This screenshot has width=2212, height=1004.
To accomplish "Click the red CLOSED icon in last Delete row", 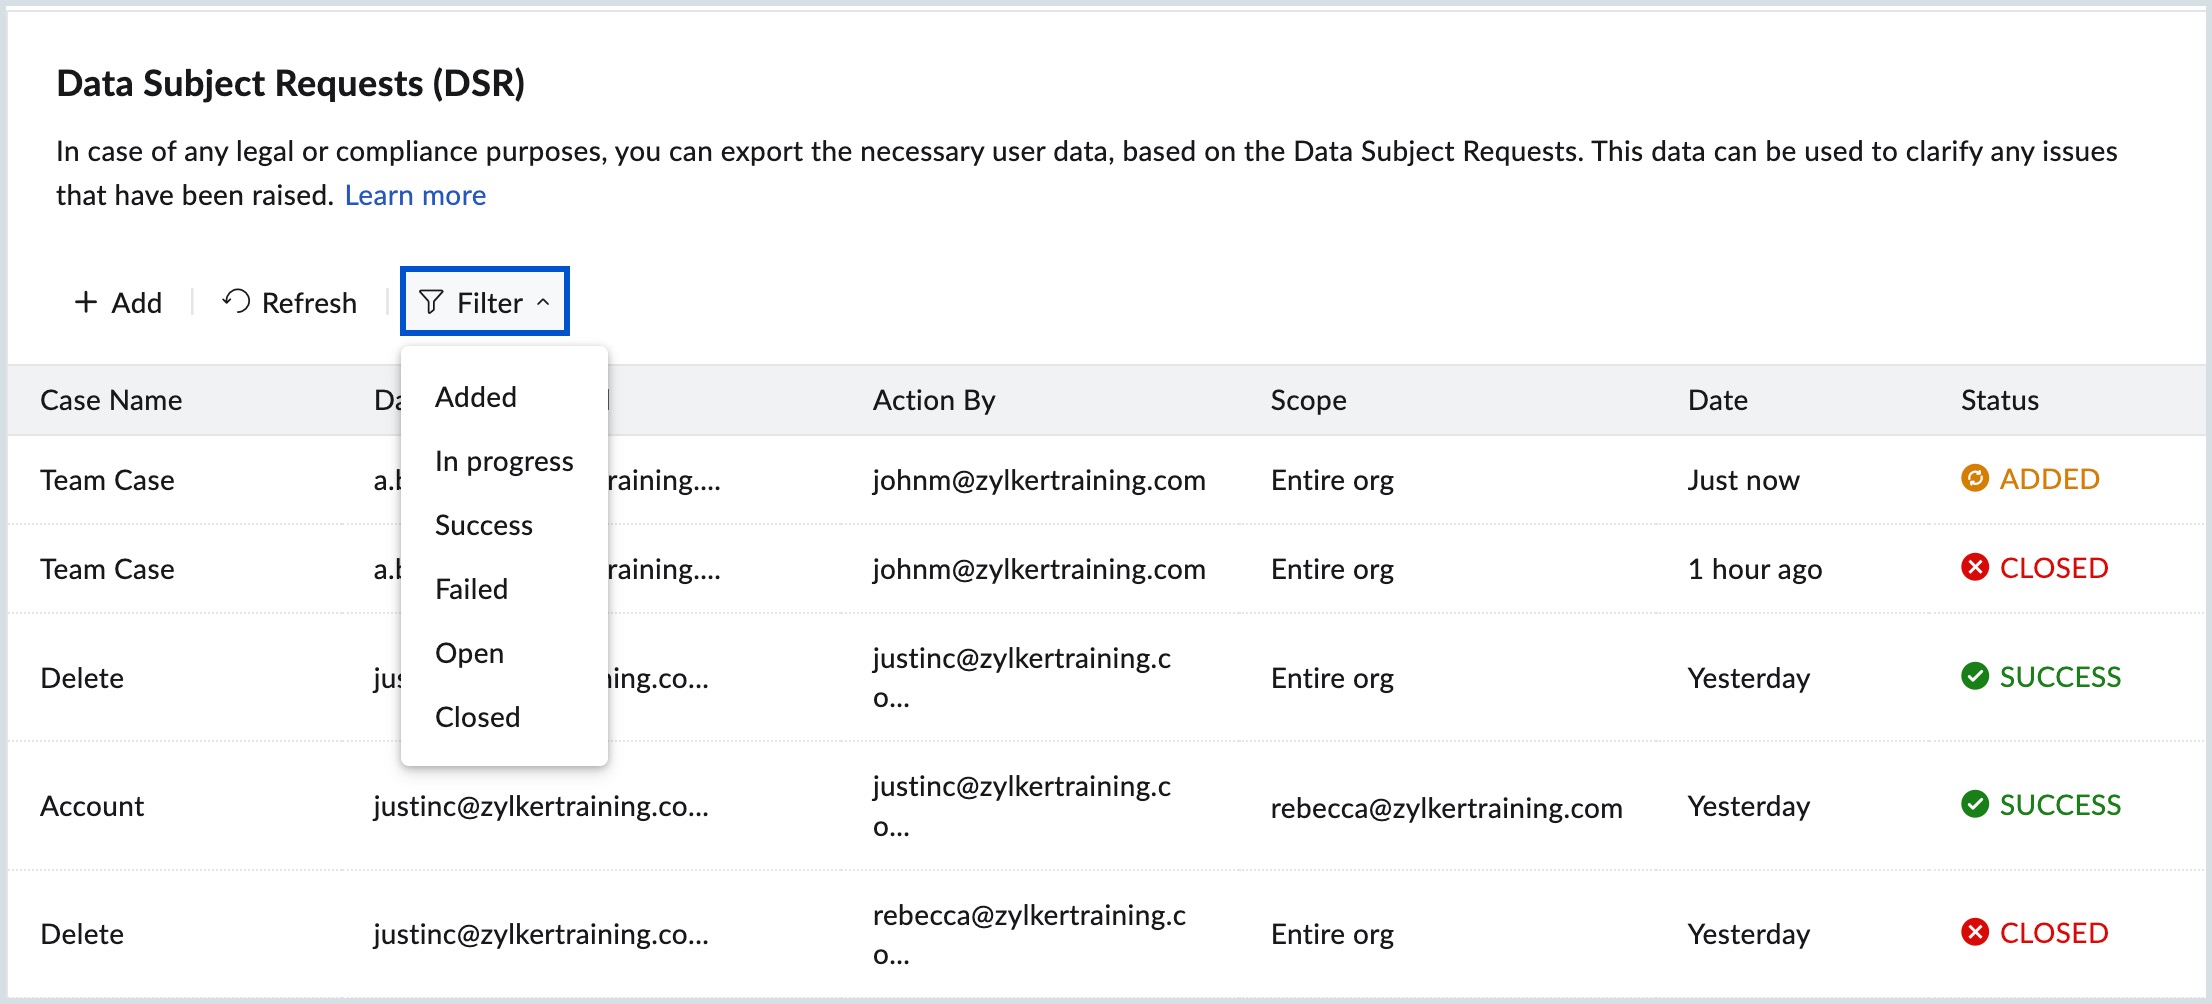I will pyautogui.click(x=1974, y=933).
